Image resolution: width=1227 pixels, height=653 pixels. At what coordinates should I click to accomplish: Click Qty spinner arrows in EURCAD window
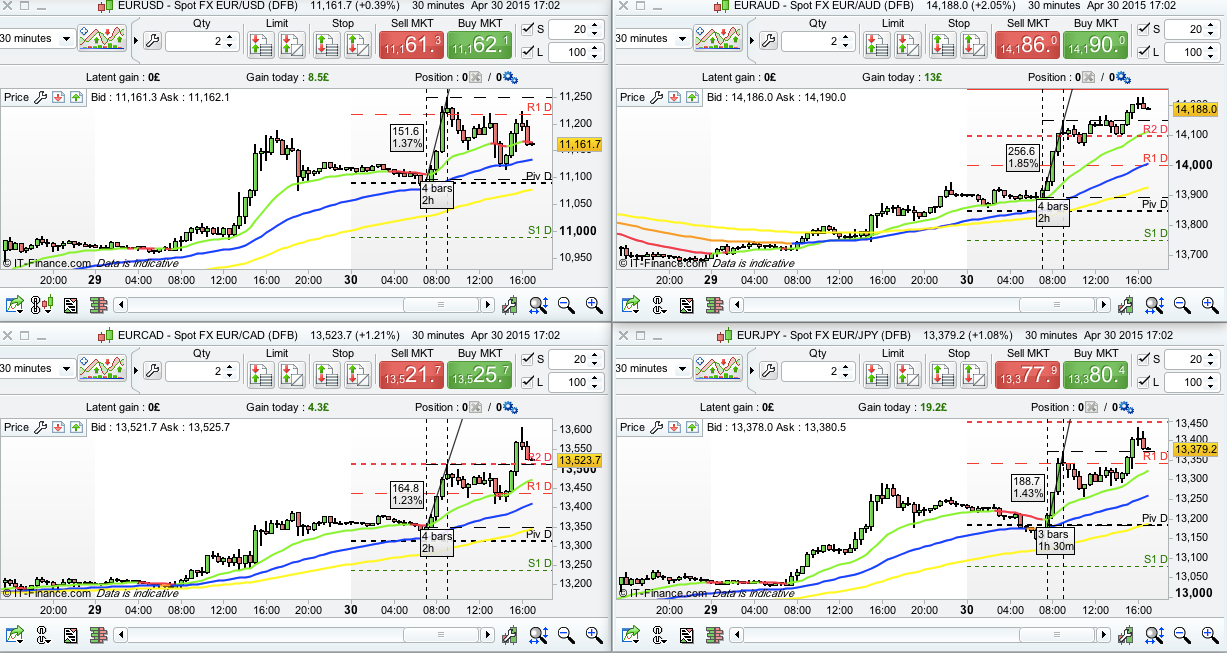(x=231, y=371)
